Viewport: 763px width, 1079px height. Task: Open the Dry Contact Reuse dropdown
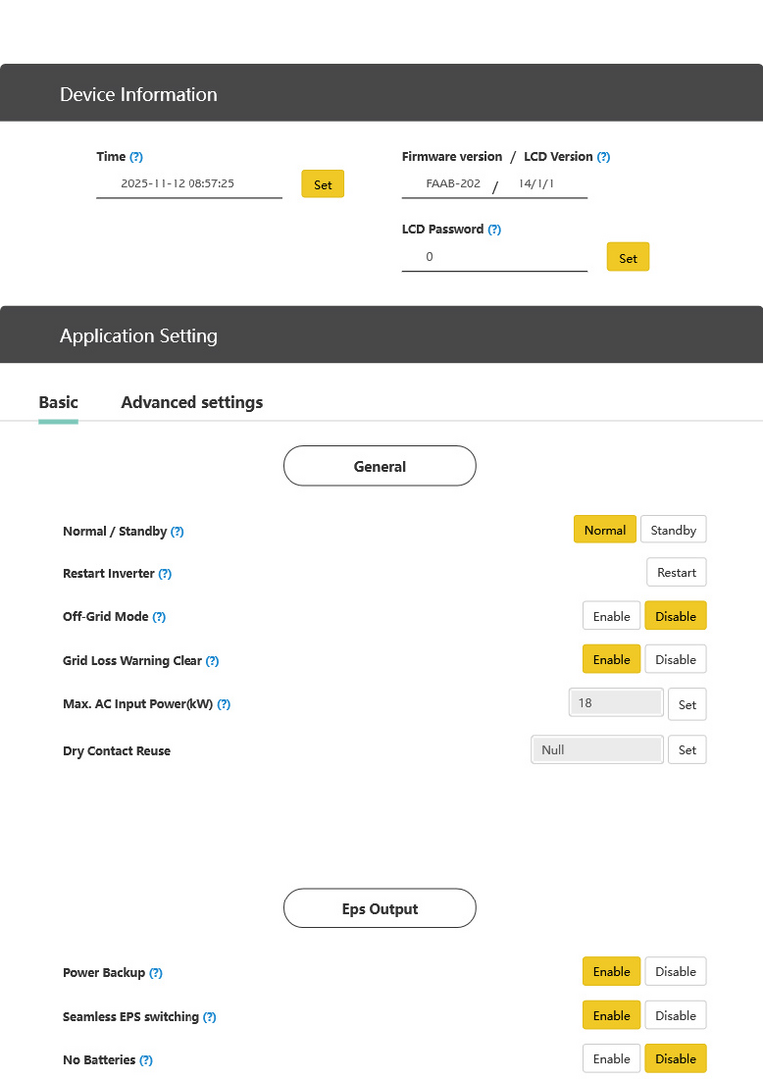(597, 750)
